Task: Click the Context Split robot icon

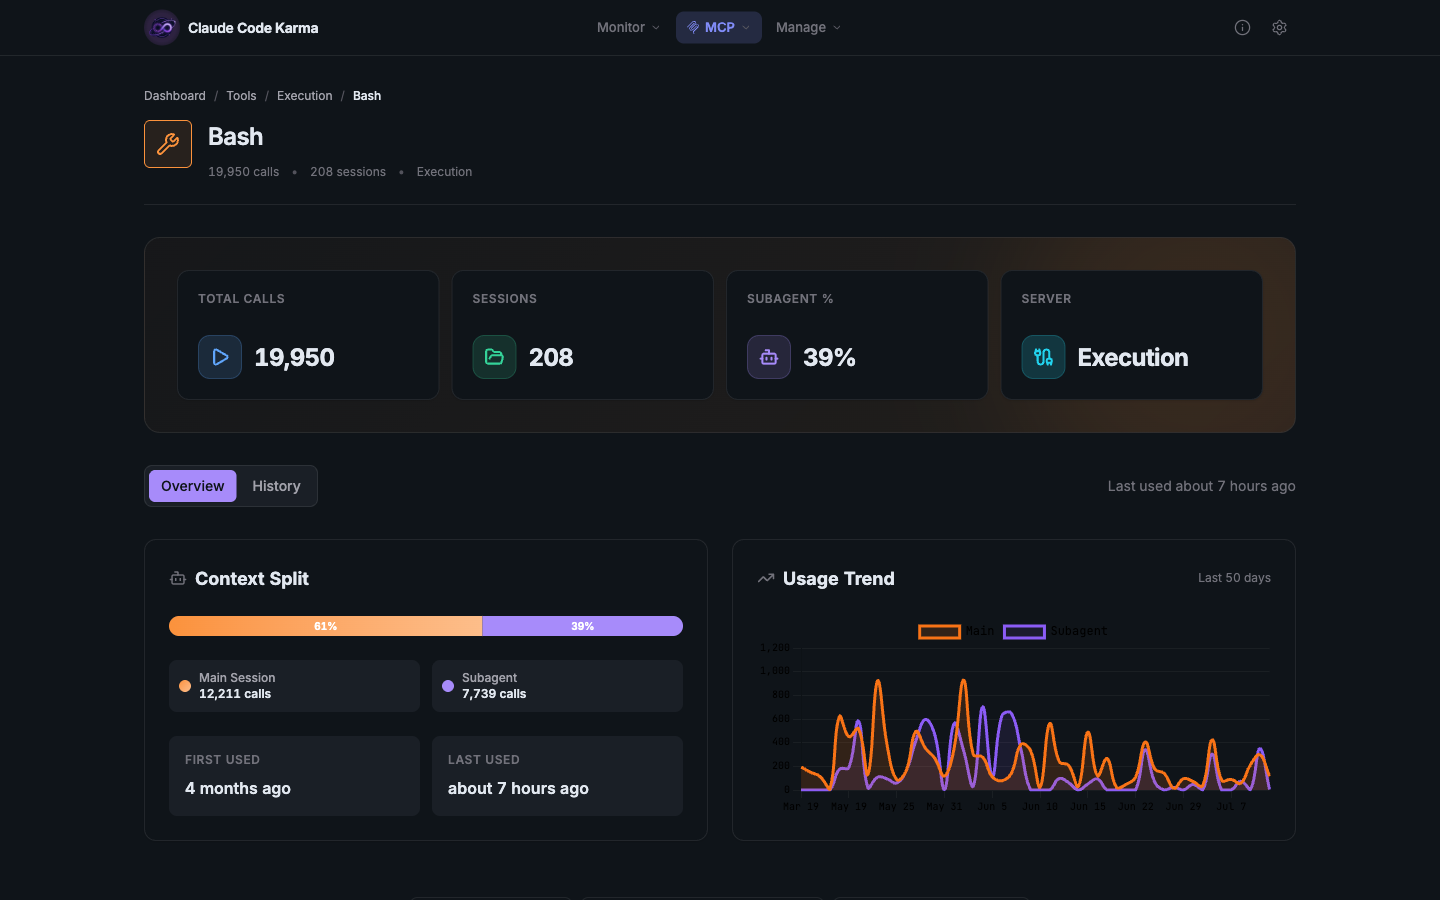Action: pyautogui.click(x=178, y=579)
